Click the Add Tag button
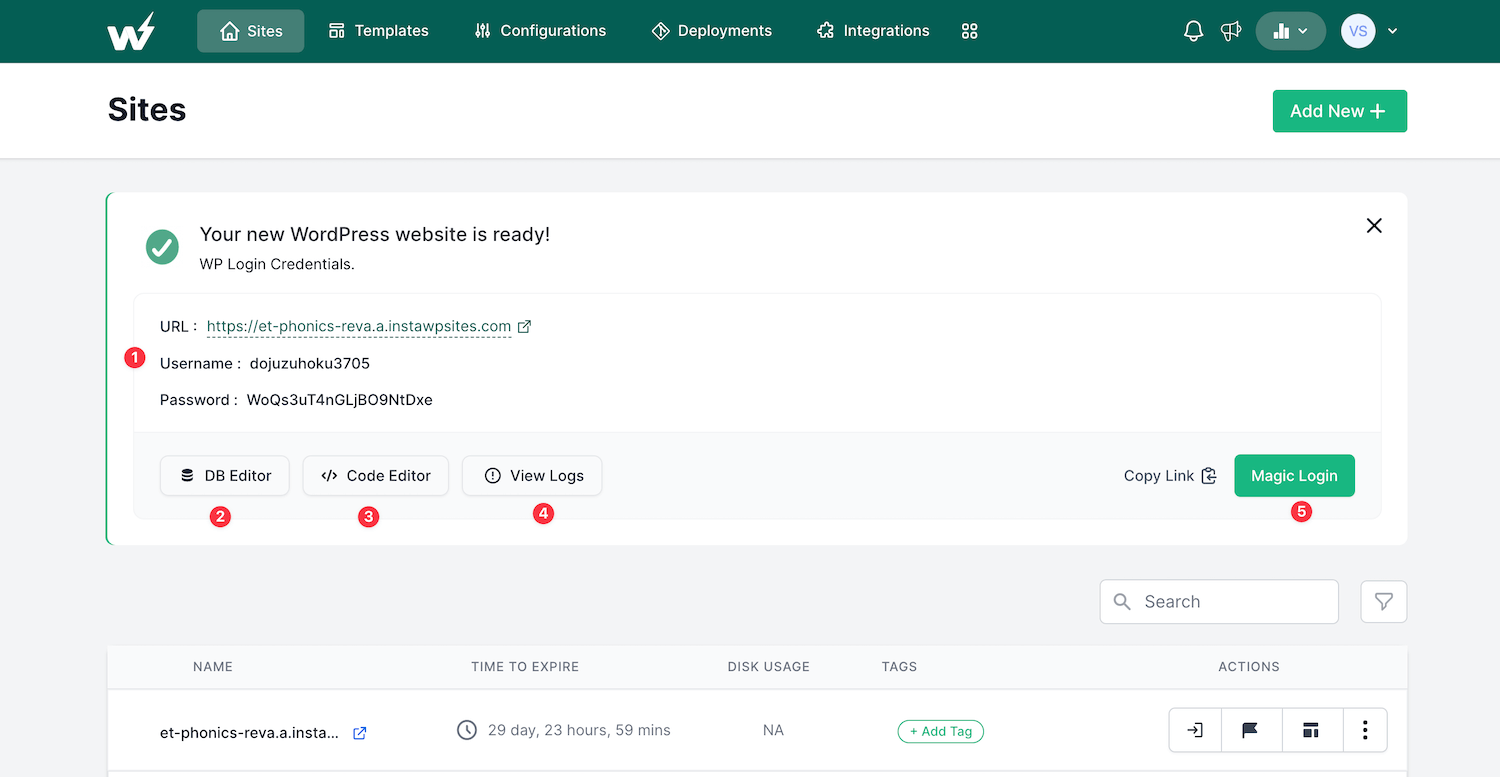Image resolution: width=1500 pixels, height=777 pixels. tap(941, 731)
